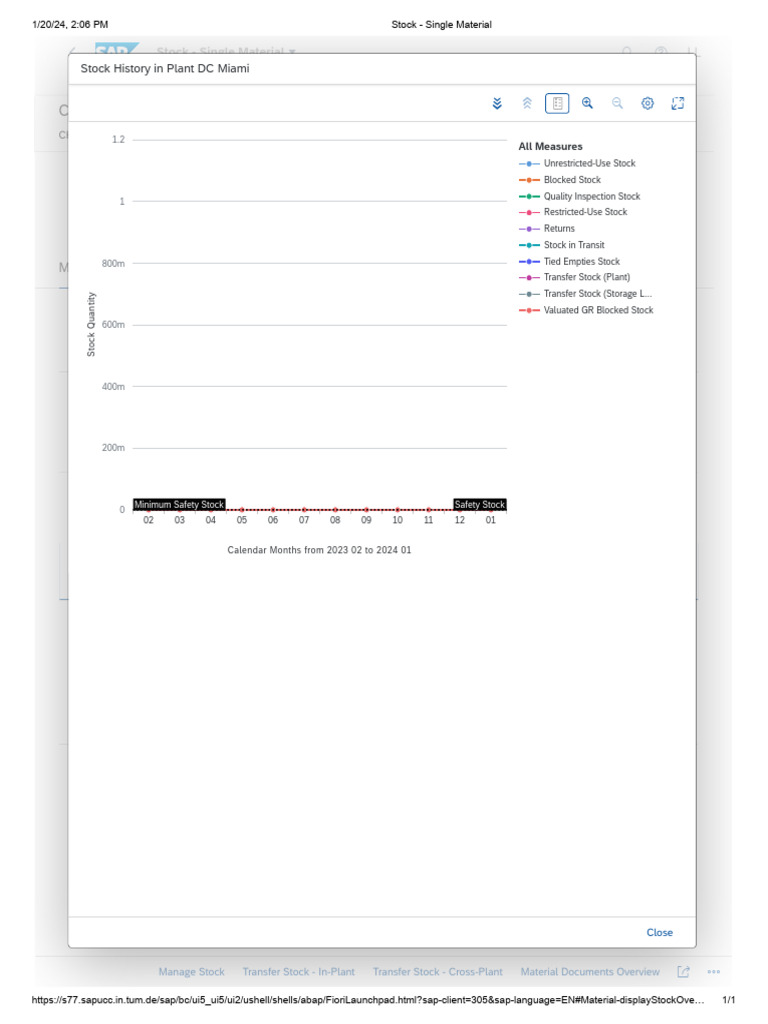This screenshot has height=1024, width=768.
Task: Toggle Blocked Stock series in legend
Action: click(572, 180)
